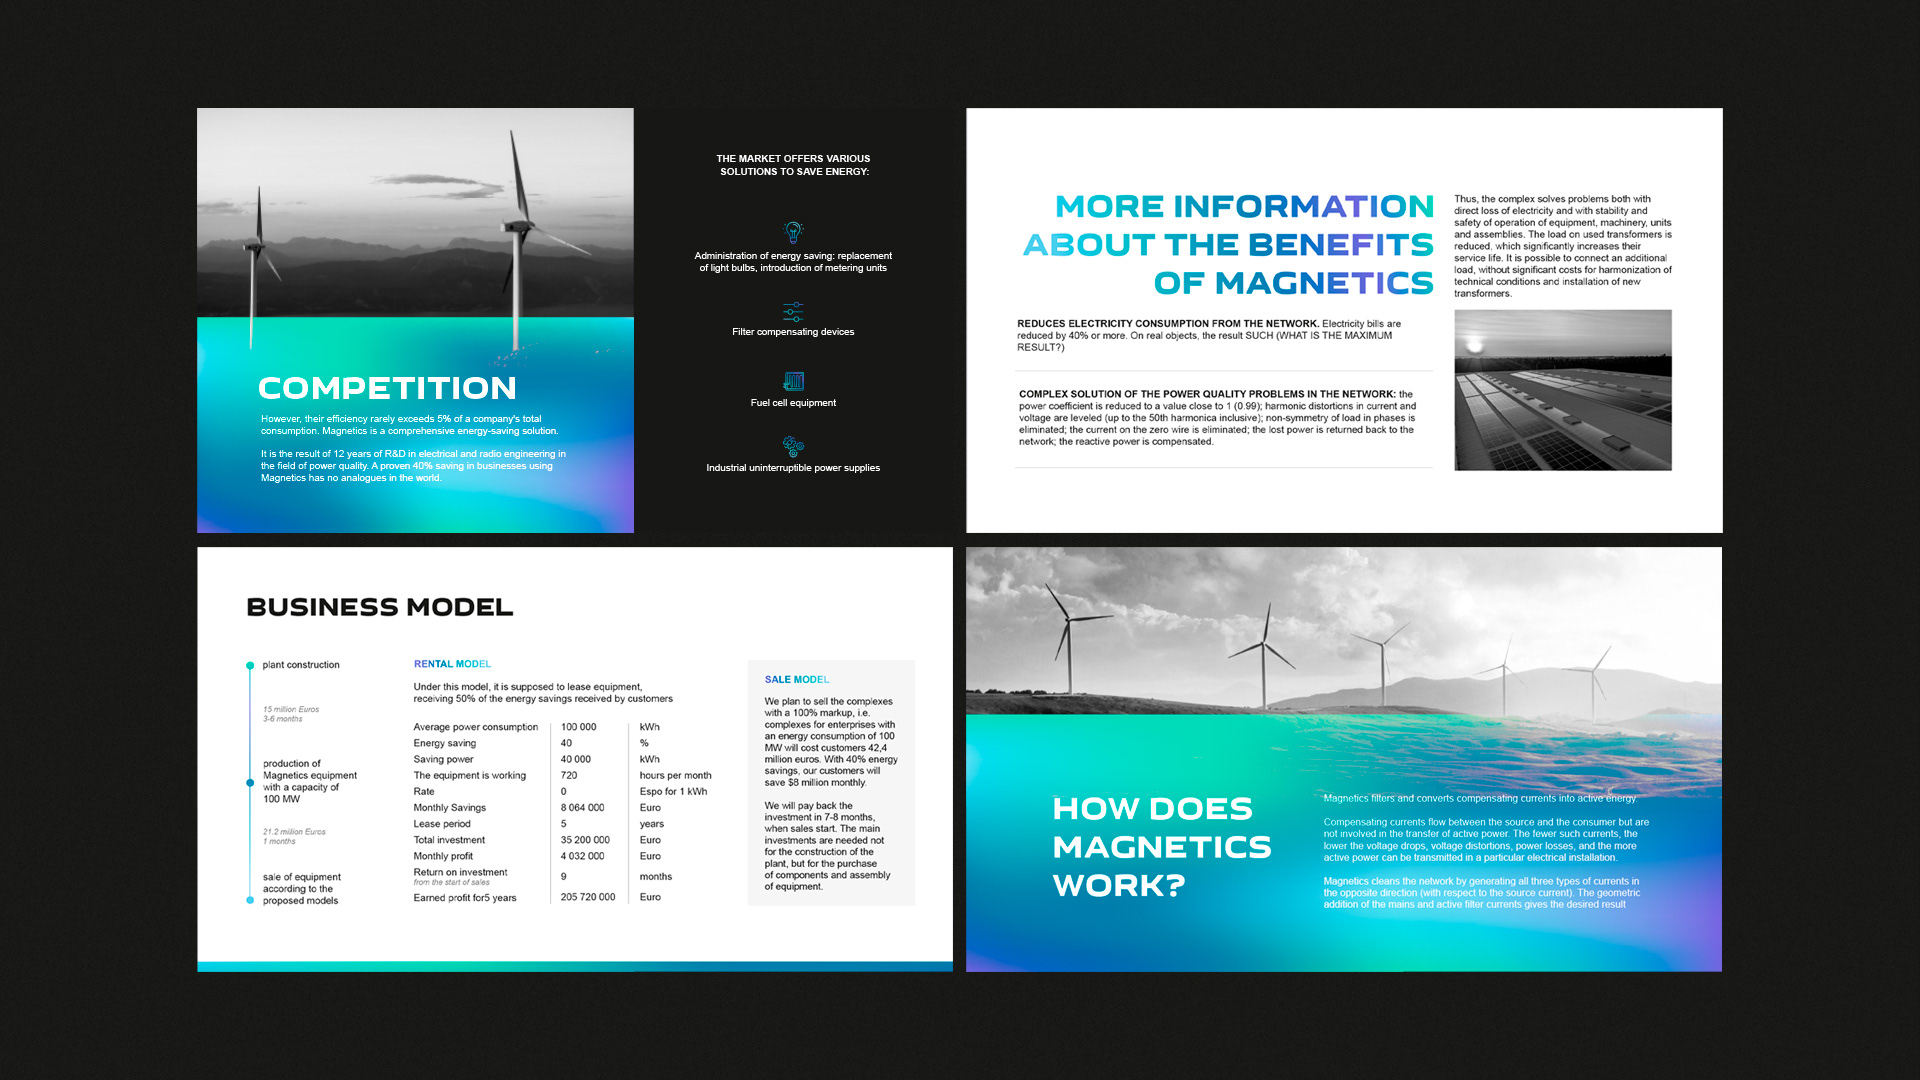This screenshot has height=1080, width=1920.
Task: Click the gears uninterruptible power supplies icon
Action: point(793,446)
